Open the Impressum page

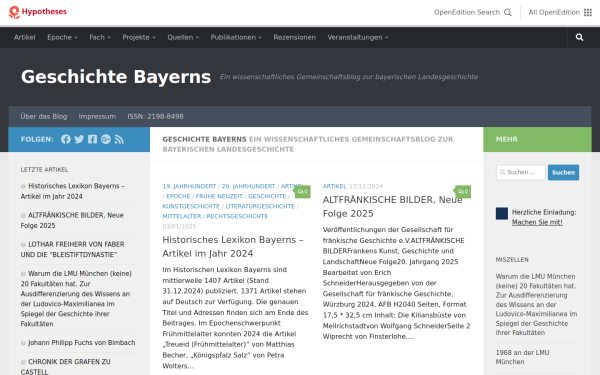click(97, 116)
